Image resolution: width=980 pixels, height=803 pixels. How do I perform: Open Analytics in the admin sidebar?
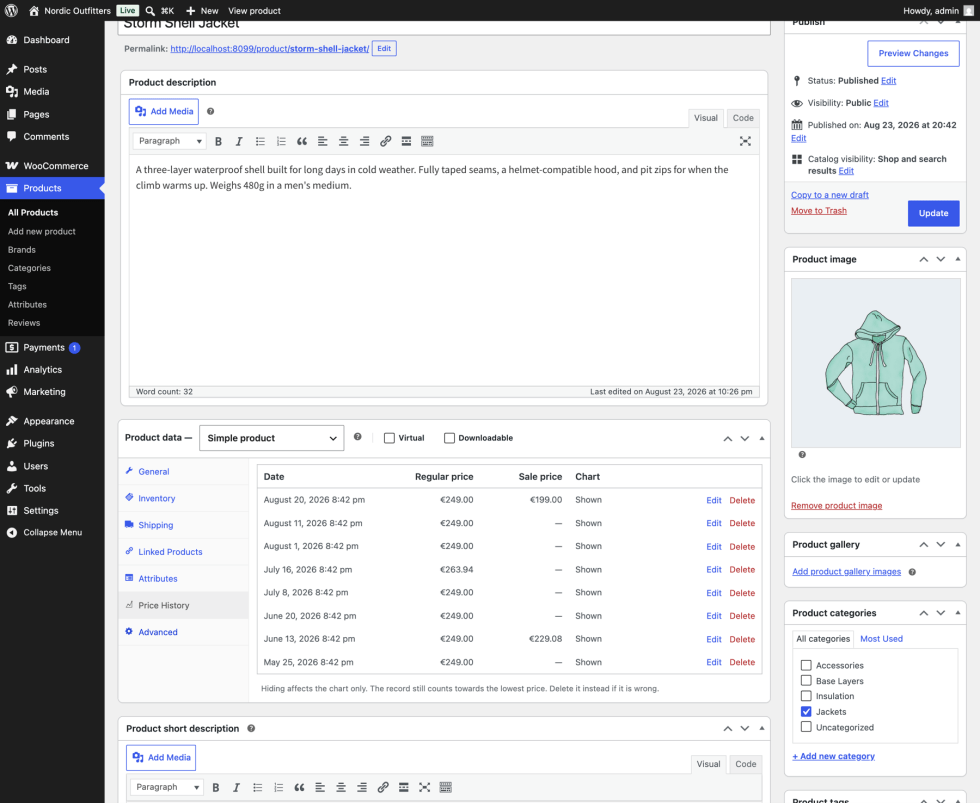(x=42, y=369)
